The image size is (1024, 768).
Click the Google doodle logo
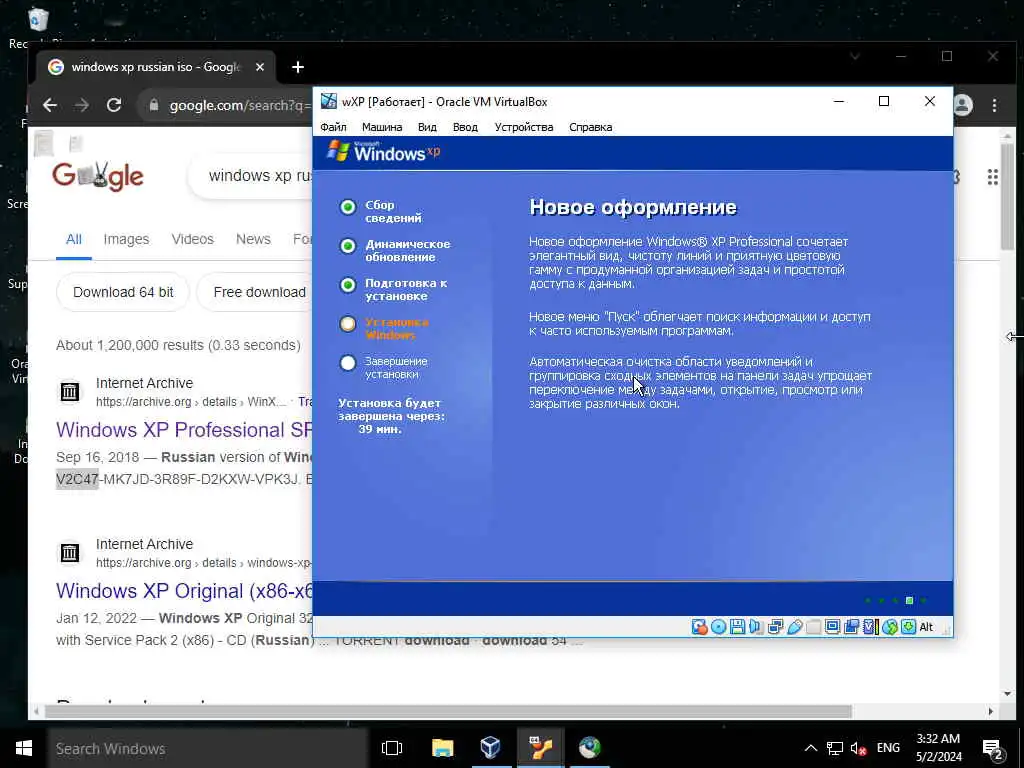(x=98, y=176)
